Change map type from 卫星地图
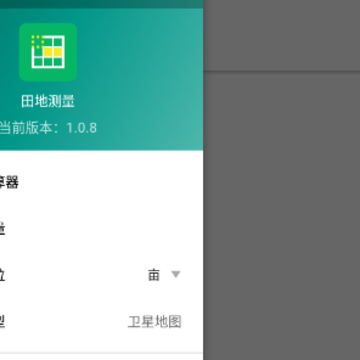The image size is (360, 360). click(x=155, y=322)
